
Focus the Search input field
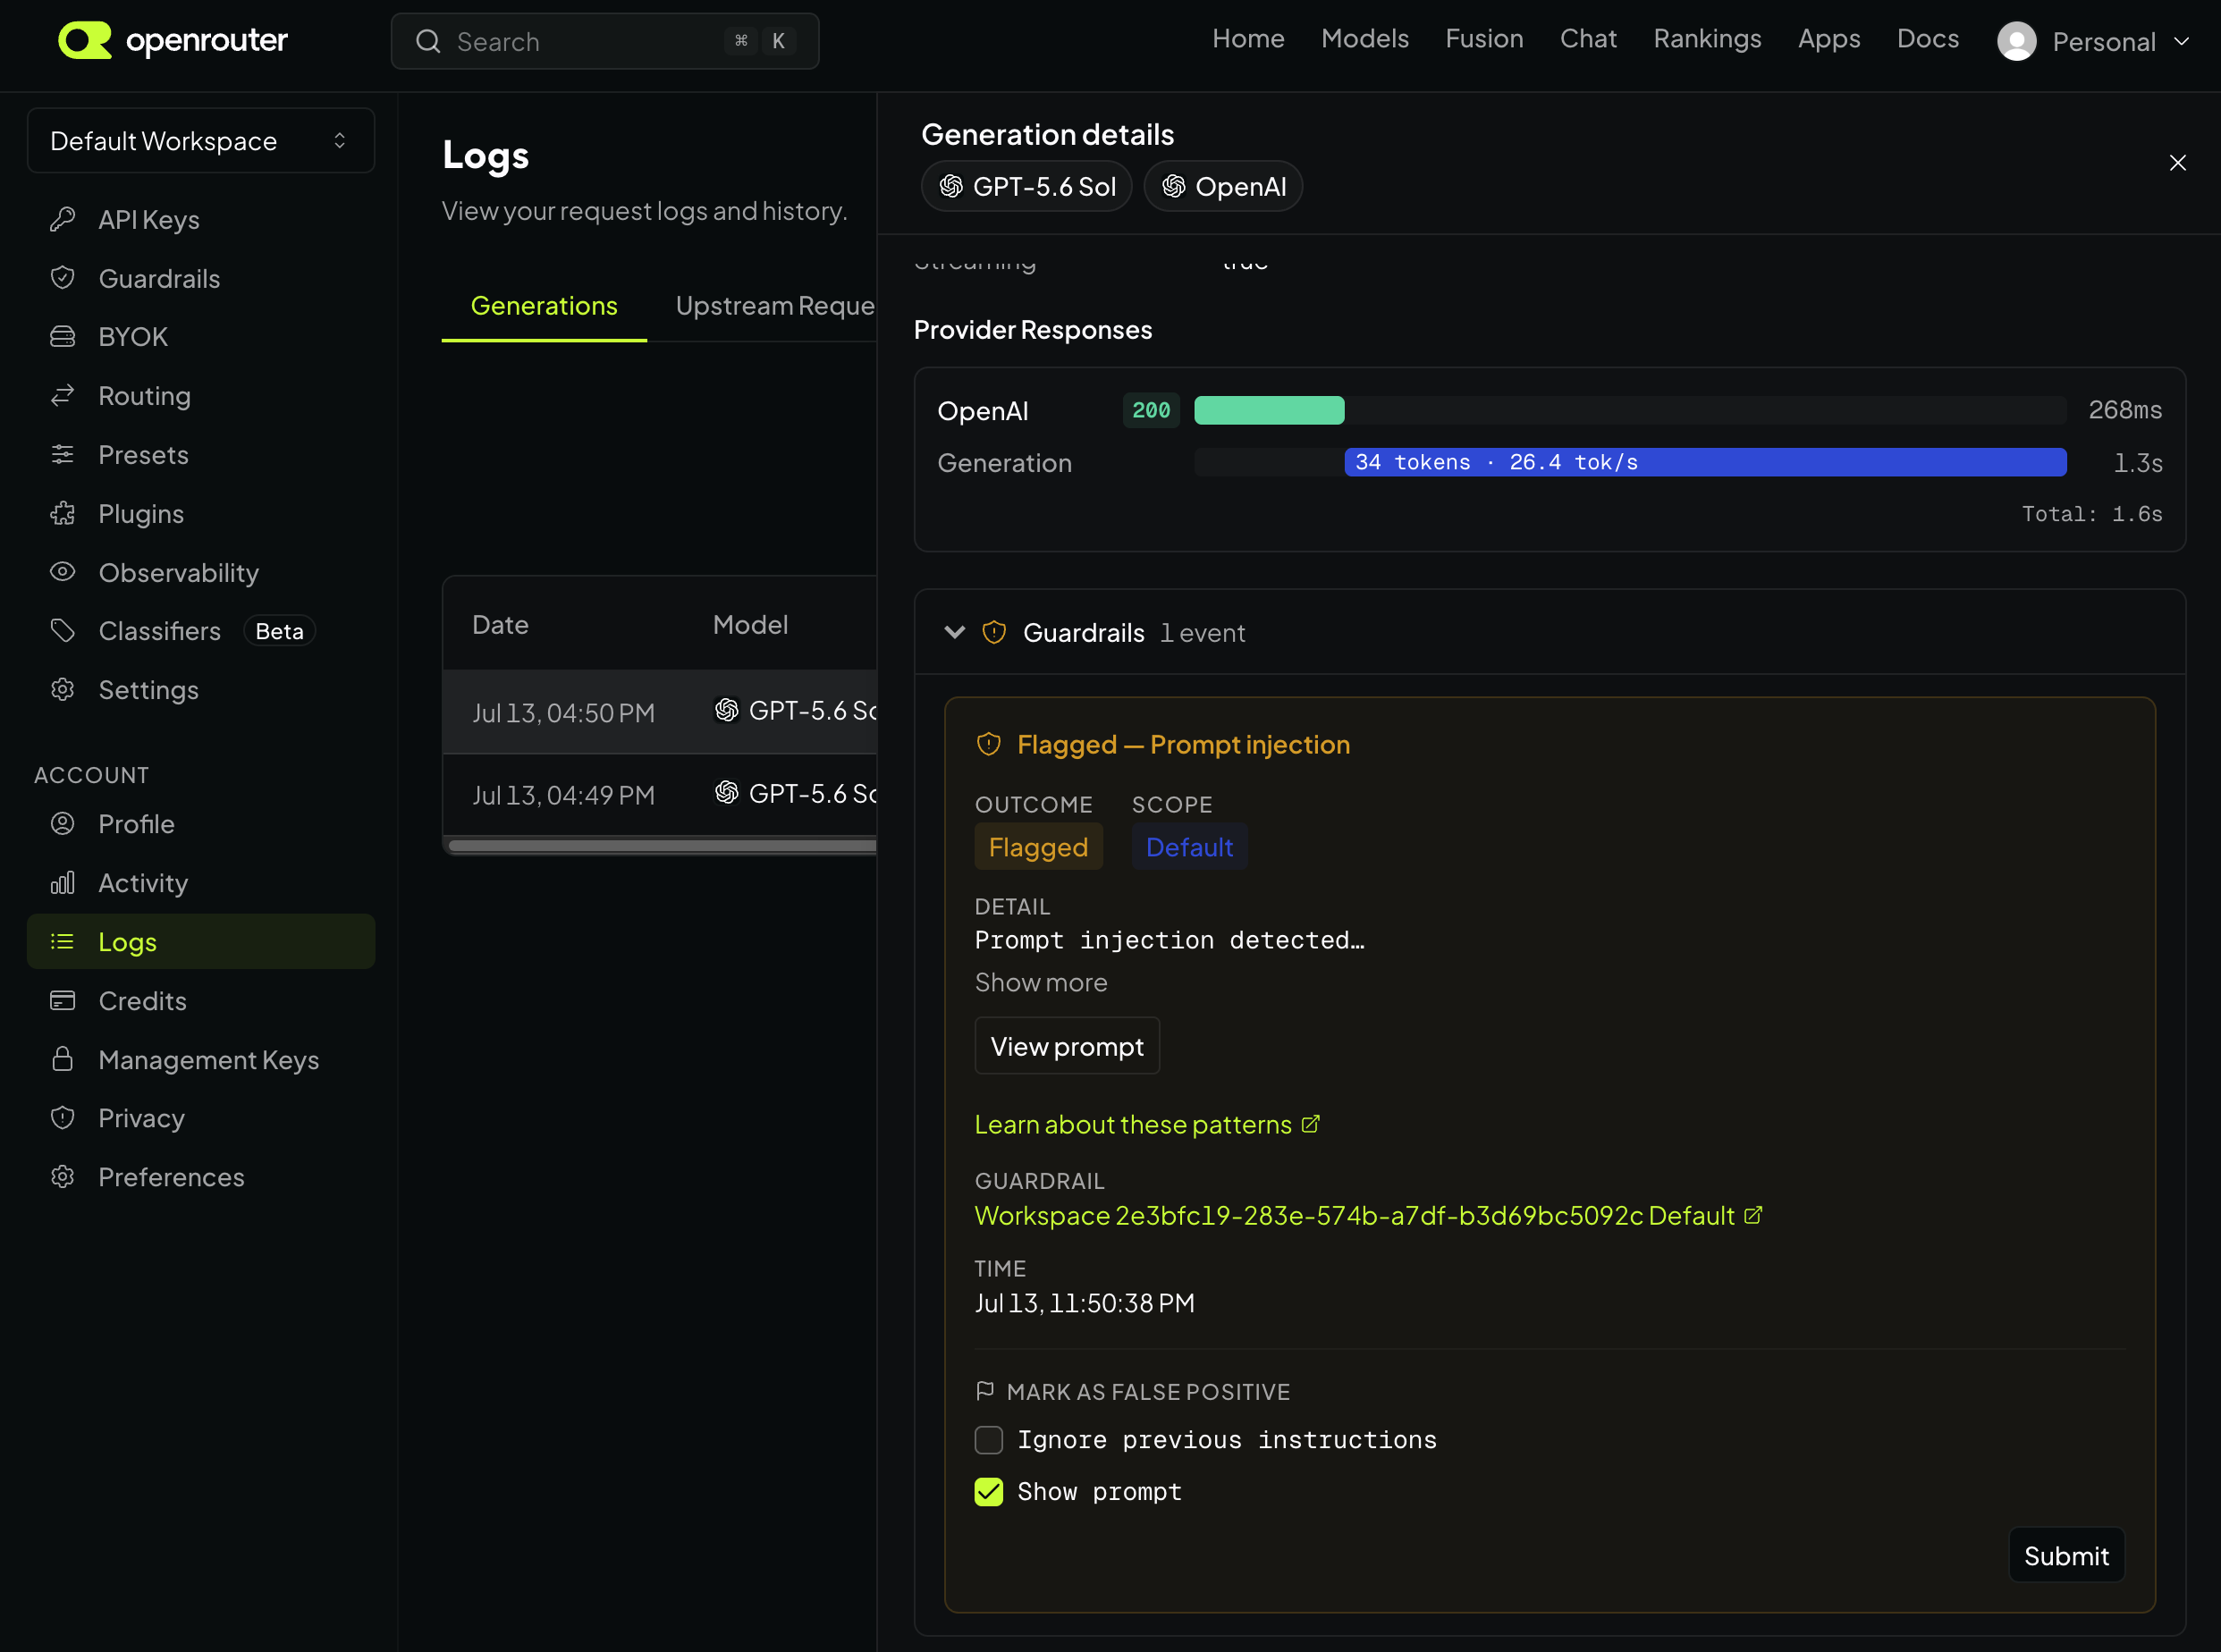click(x=605, y=41)
